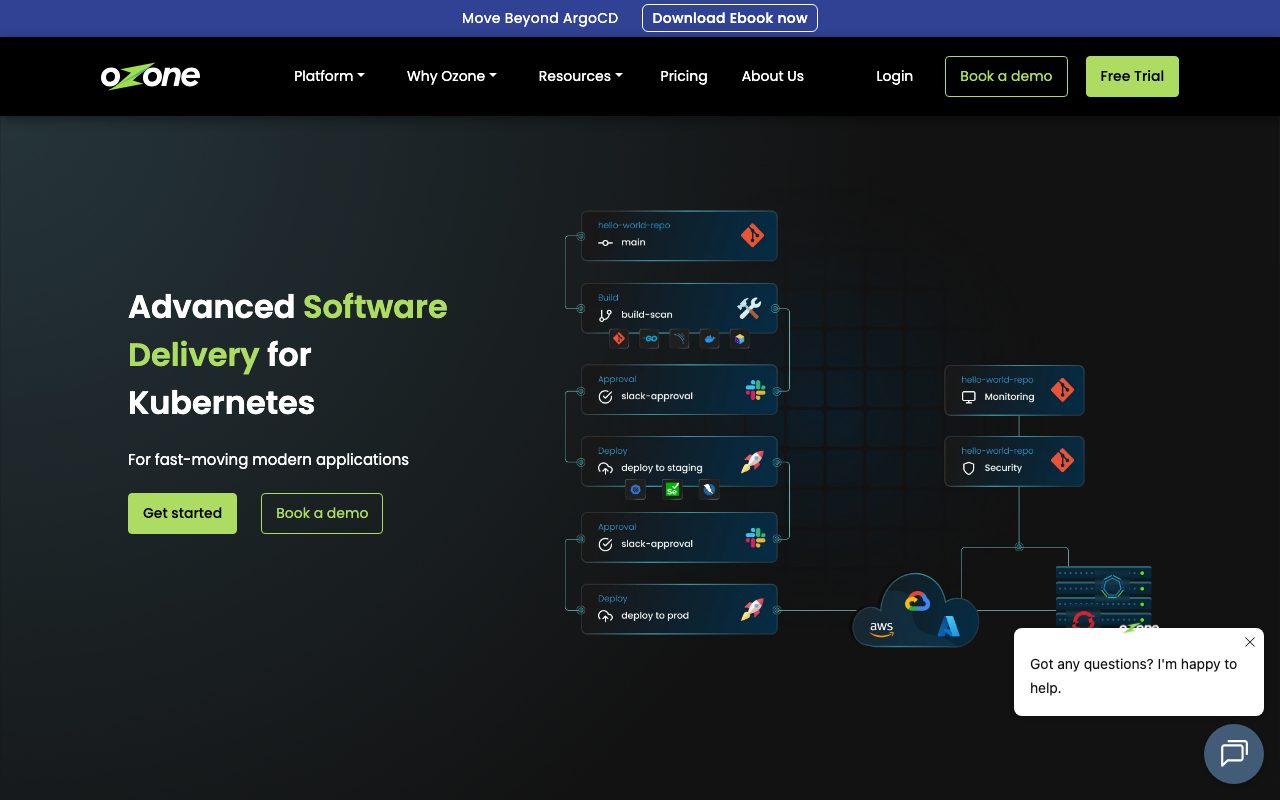
Task: Click the Git logo in the Security card
Action: tap(1062, 460)
